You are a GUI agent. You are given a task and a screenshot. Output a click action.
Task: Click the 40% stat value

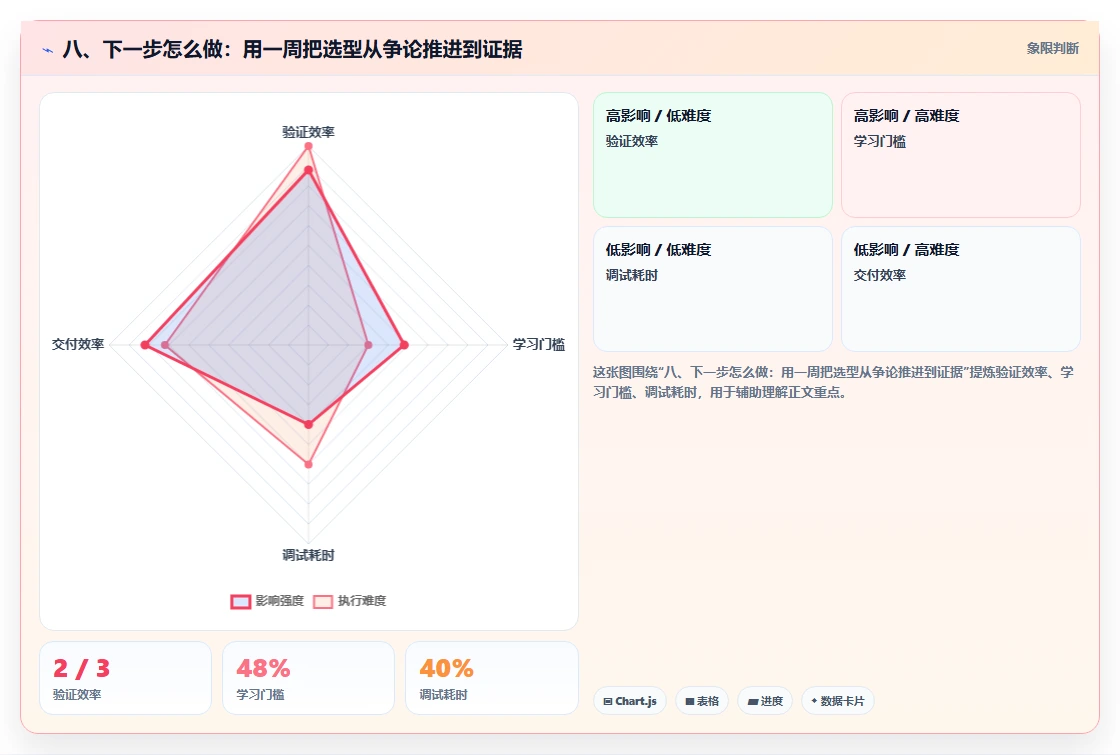click(x=446, y=669)
